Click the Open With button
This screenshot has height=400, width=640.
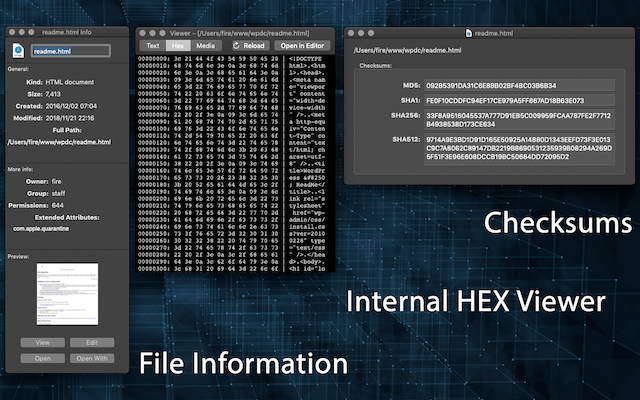(92, 358)
